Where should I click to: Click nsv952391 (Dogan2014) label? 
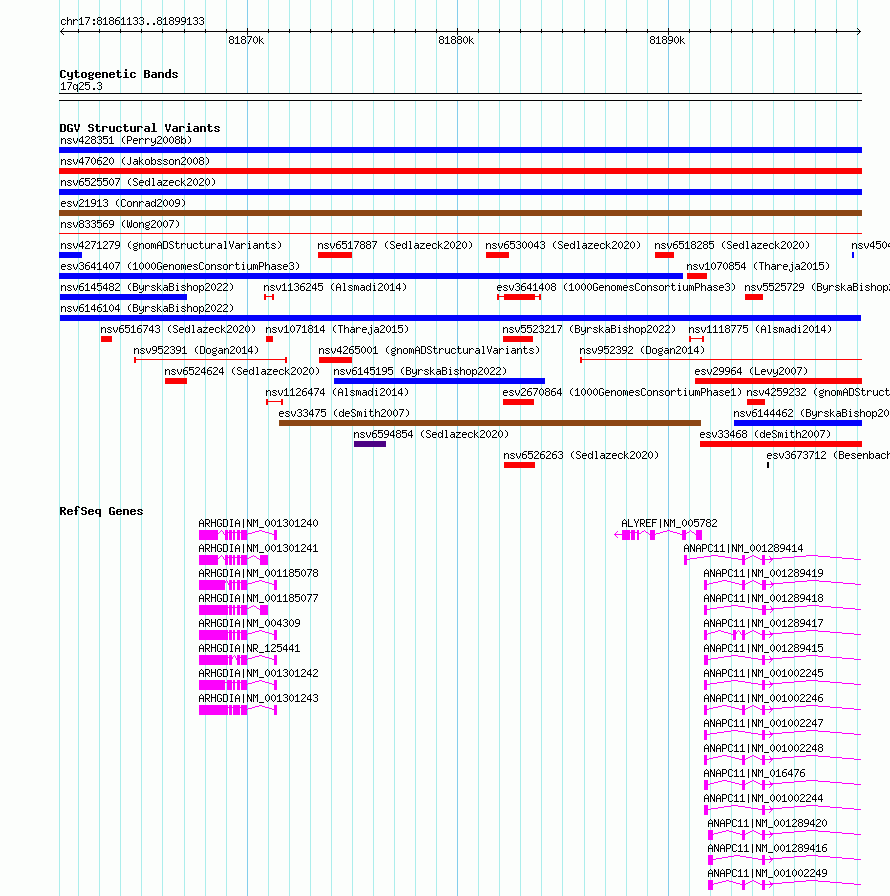click(x=196, y=350)
